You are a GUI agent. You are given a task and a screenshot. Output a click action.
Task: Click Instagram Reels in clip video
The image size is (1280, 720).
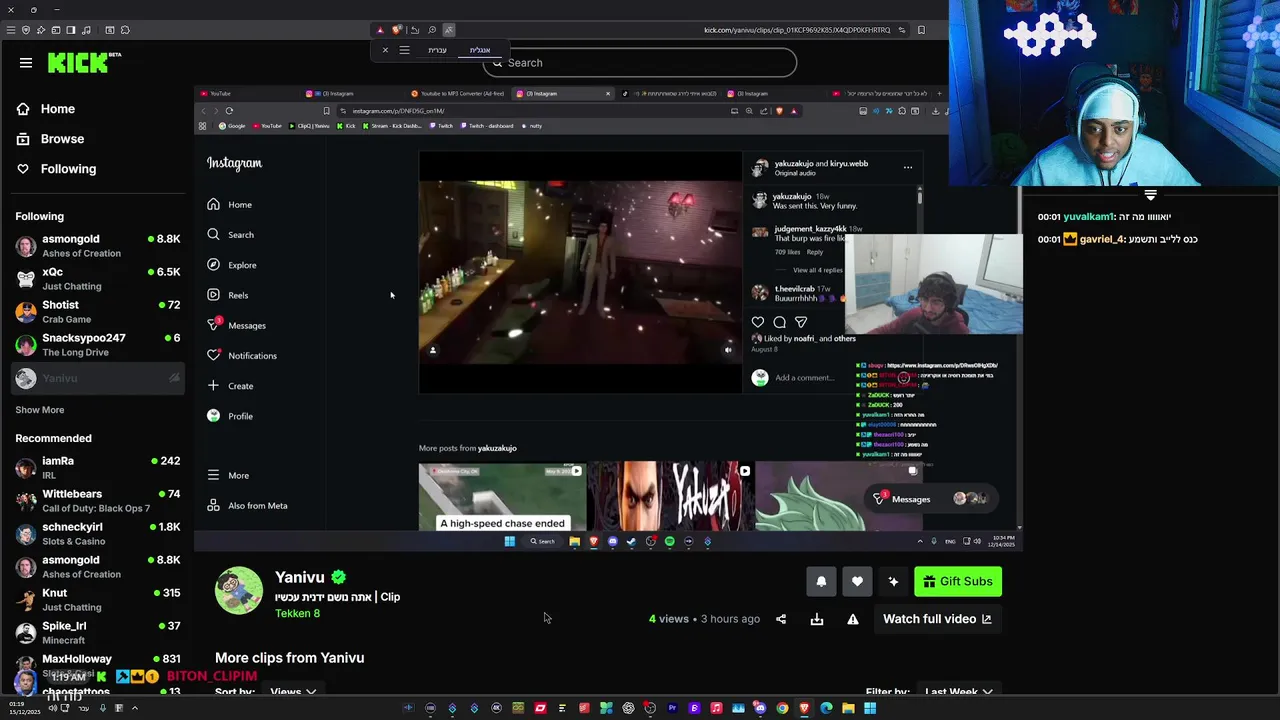tap(228, 295)
